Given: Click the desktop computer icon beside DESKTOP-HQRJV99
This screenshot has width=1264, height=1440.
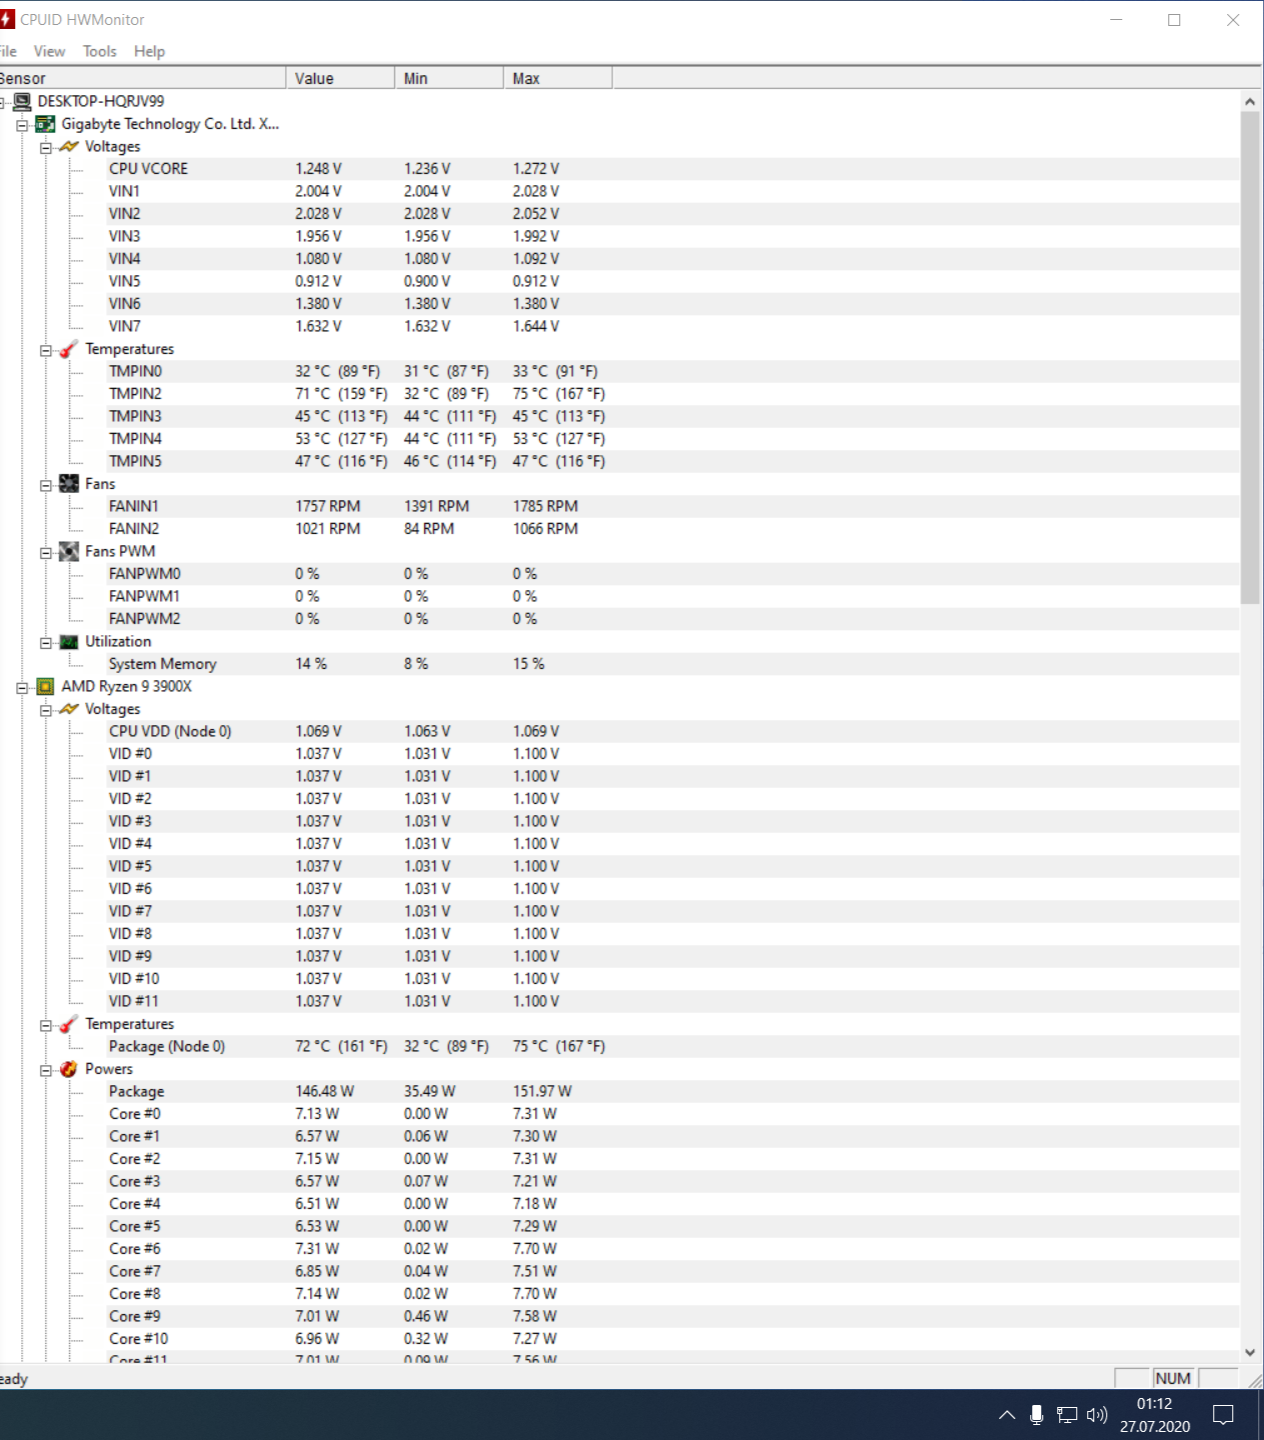Looking at the screenshot, I should 22,101.
